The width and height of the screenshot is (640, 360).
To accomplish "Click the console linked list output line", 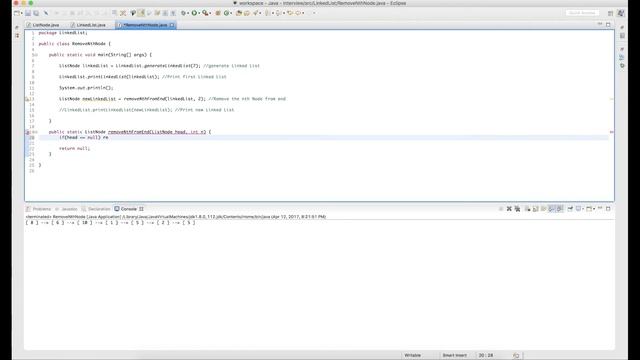I will click(111, 222).
